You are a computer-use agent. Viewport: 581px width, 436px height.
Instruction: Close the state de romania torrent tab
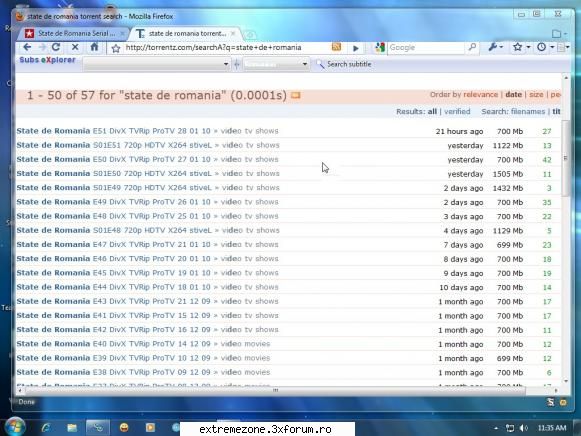(x=233, y=33)
